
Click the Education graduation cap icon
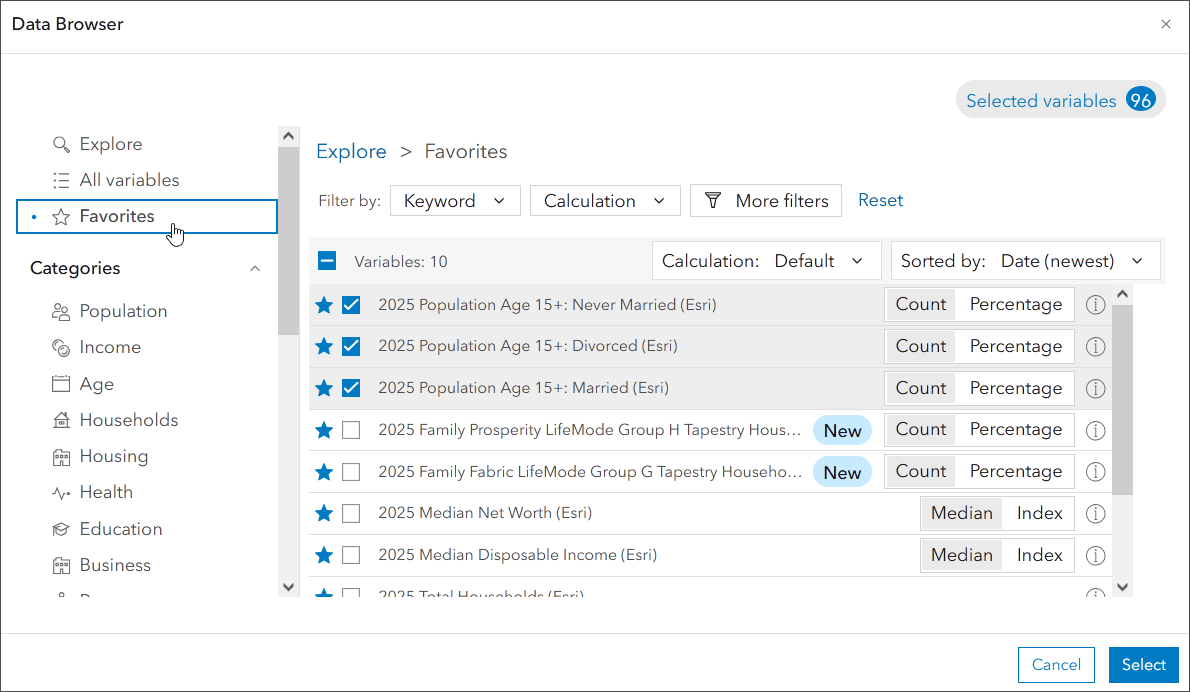(61, 529)
